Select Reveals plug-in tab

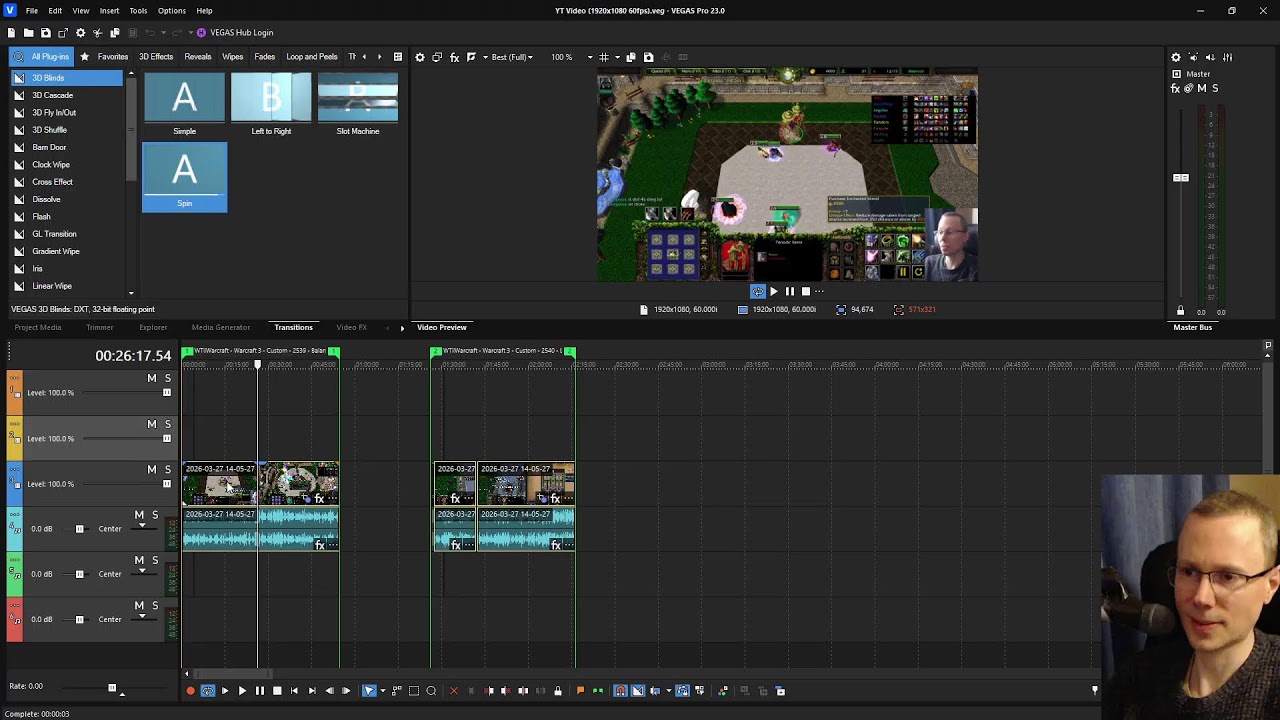(198, 57)
